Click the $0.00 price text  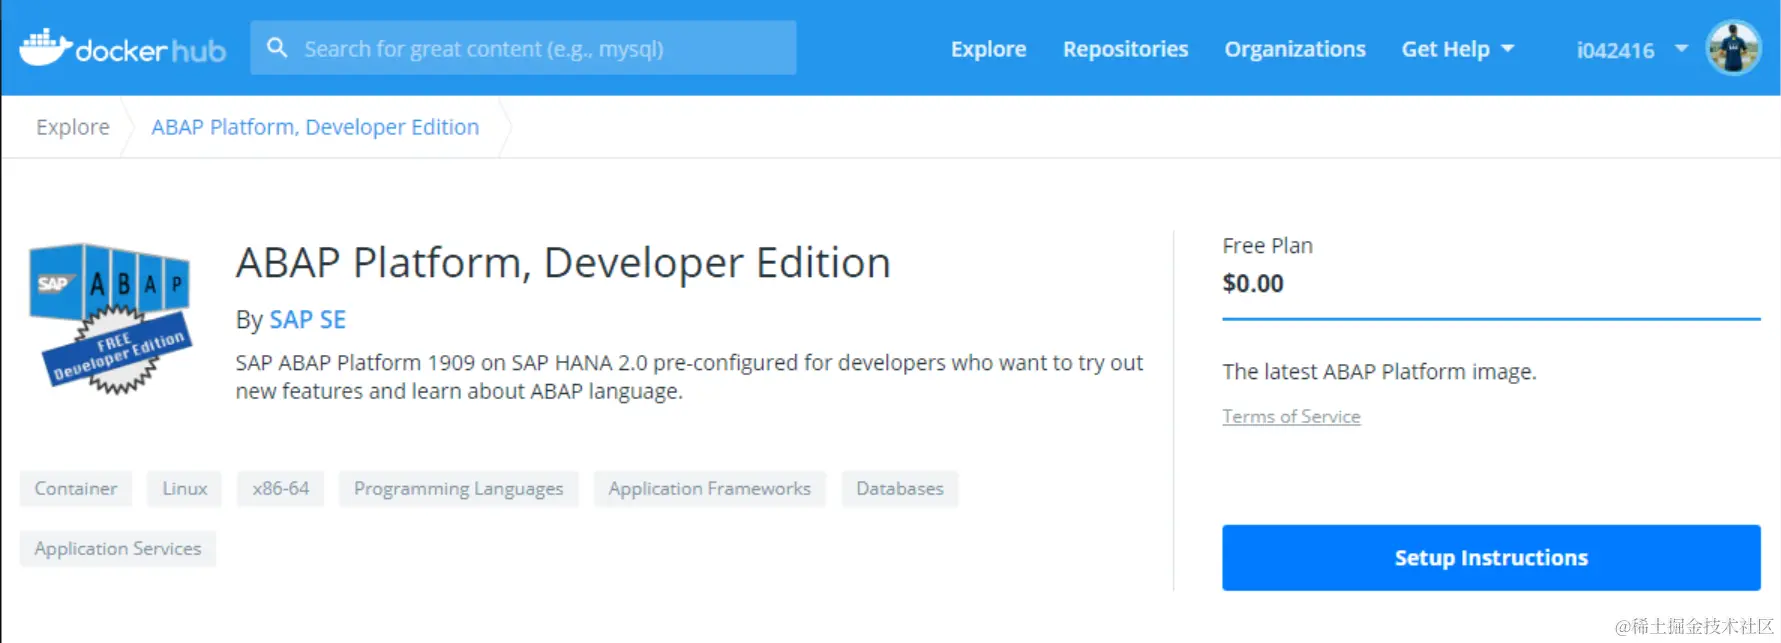pos(1253,284)
